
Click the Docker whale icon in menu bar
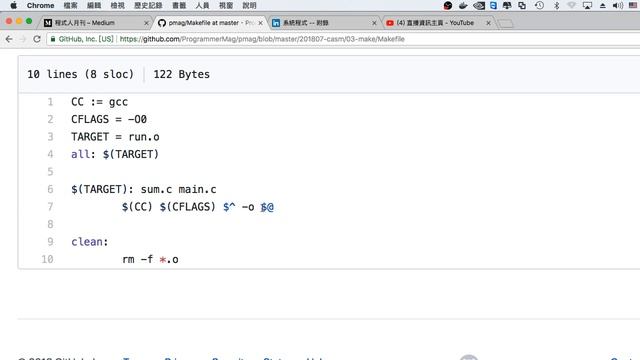[463, 5]
